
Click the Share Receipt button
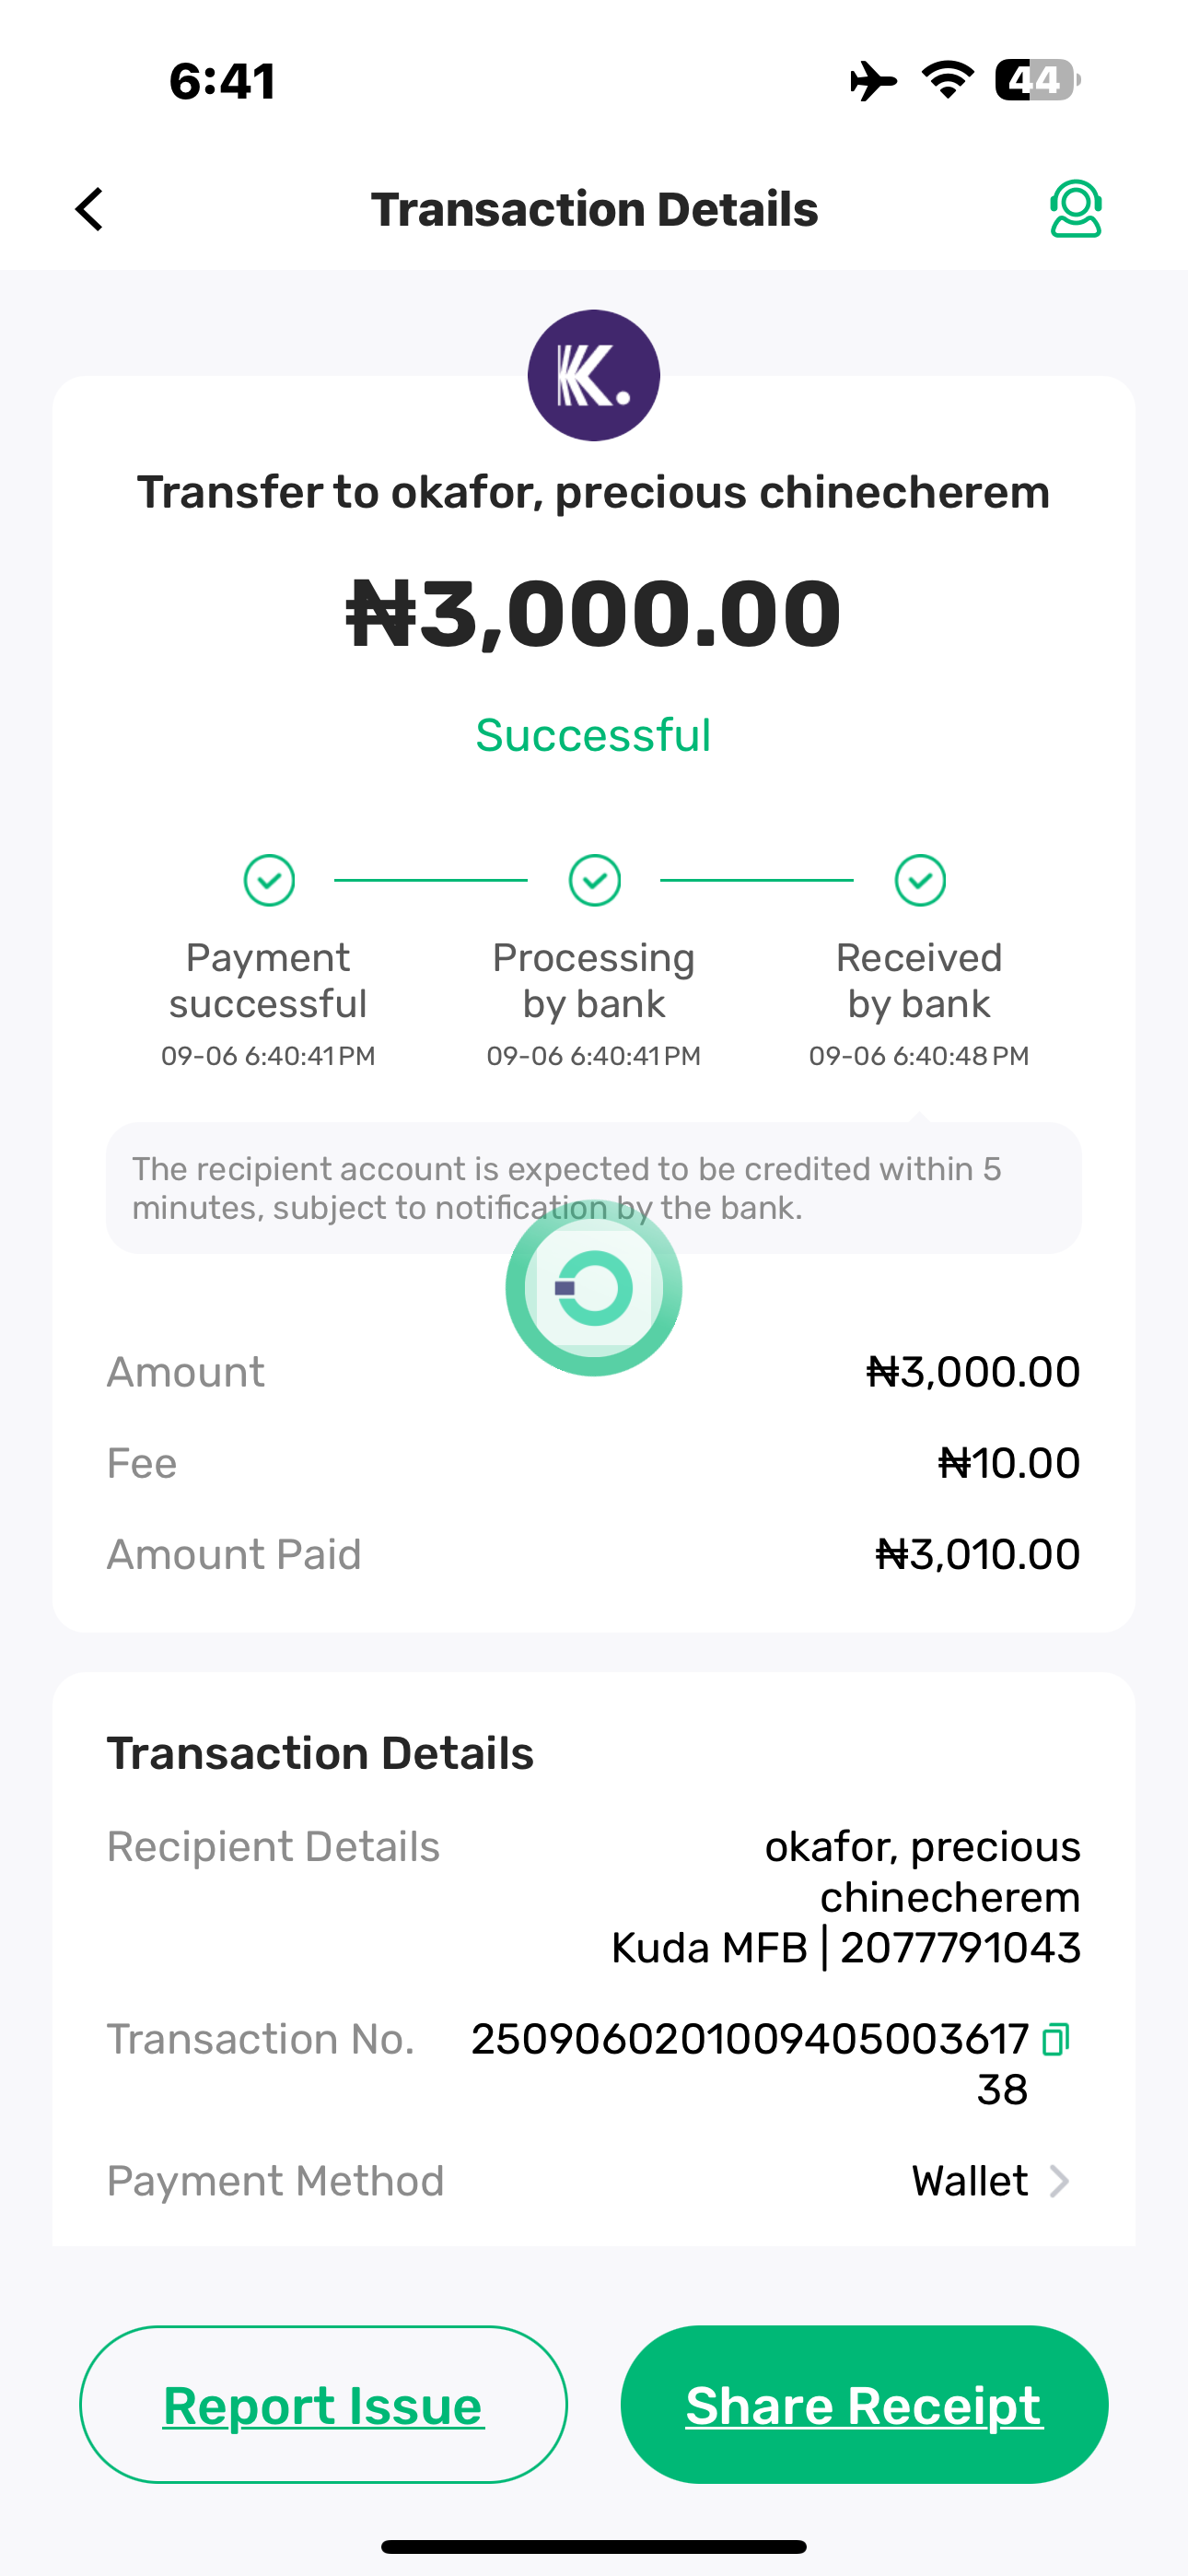[864, 2404]
